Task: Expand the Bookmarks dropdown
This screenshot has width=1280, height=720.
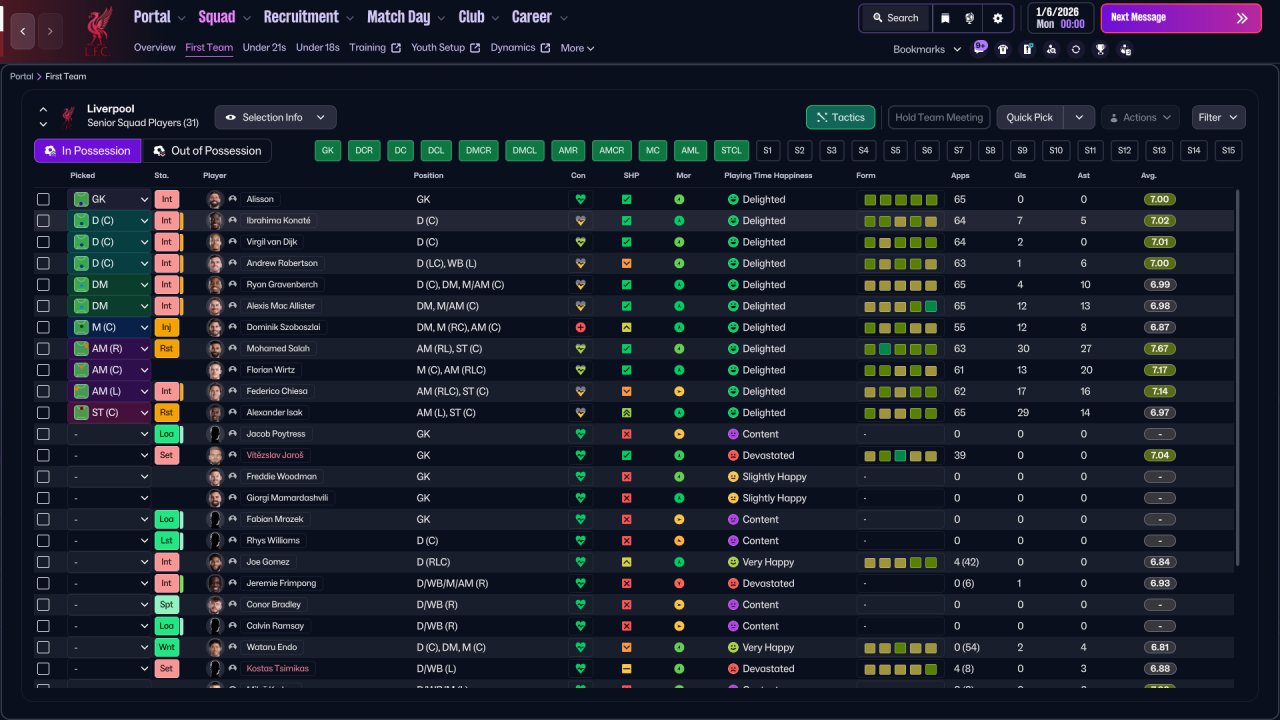Action: click(x=927, y=49)
